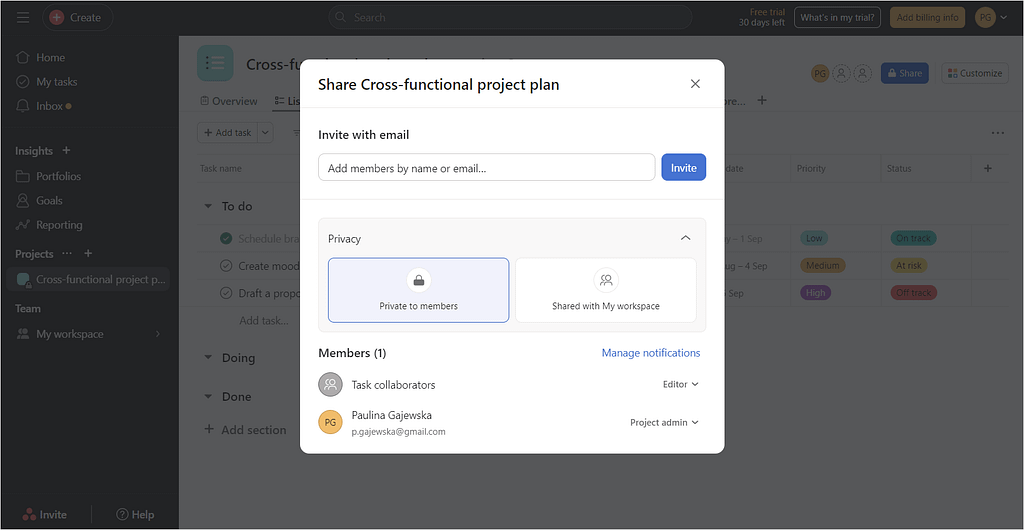
Task: Click plus to add column
Action: (x=987, y=168)
